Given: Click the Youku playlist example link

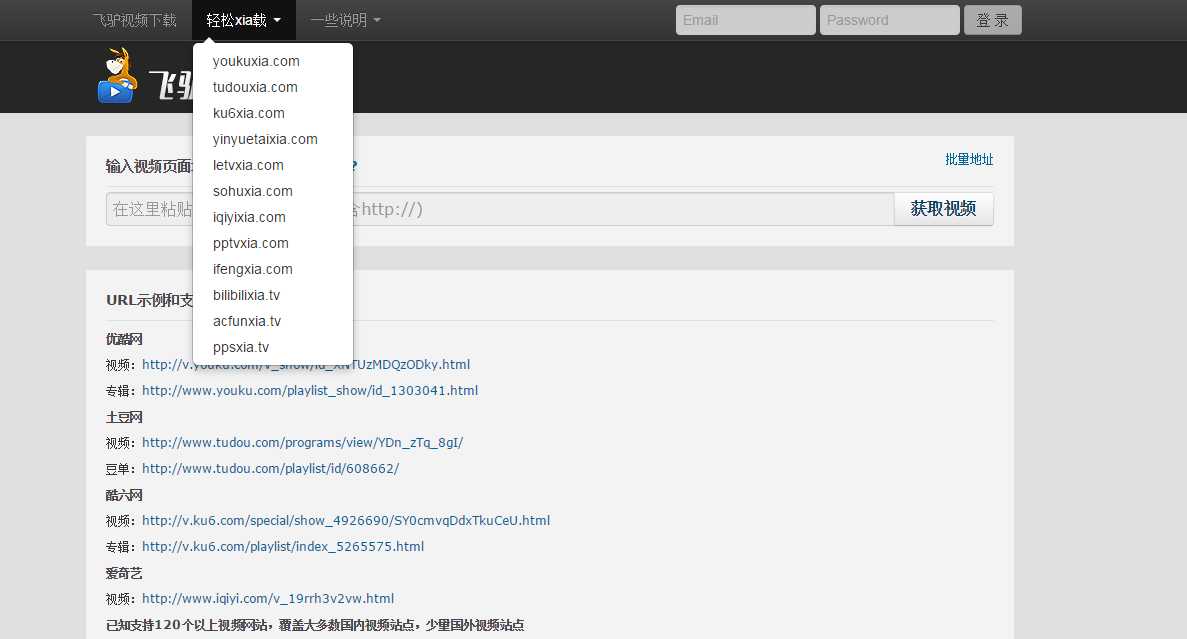Looking at the screenshot, I should [310, 390].
